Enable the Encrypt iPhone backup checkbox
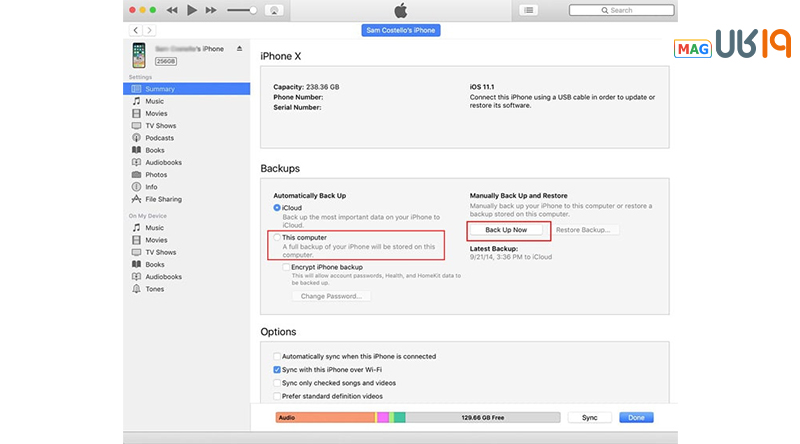Image resolution: width=800 pixels, height=444 pixels. 286,267
